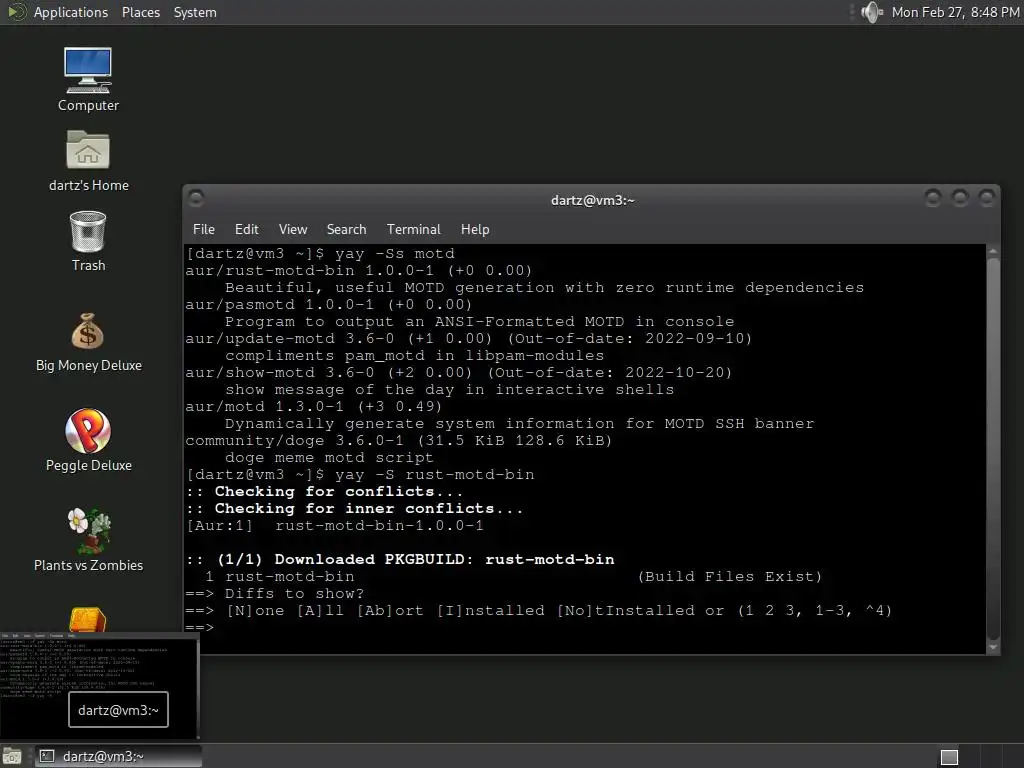Open the Places menu

point(140,12)
